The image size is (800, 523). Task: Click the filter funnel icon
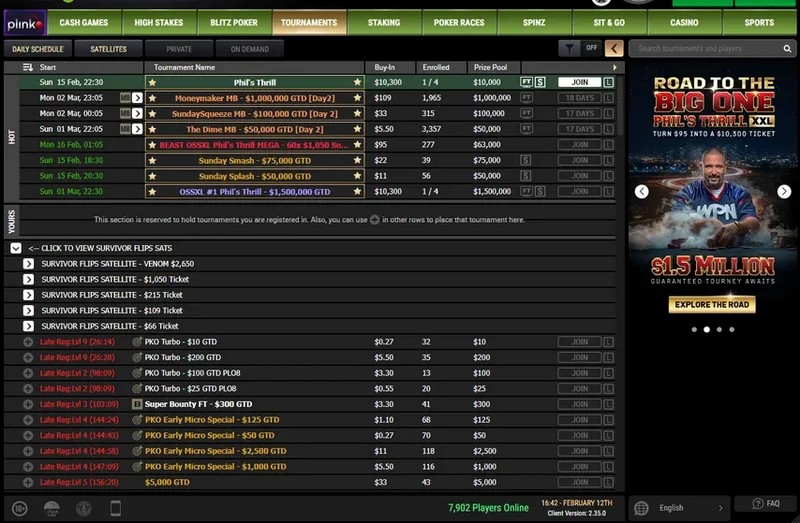point(568,48)
